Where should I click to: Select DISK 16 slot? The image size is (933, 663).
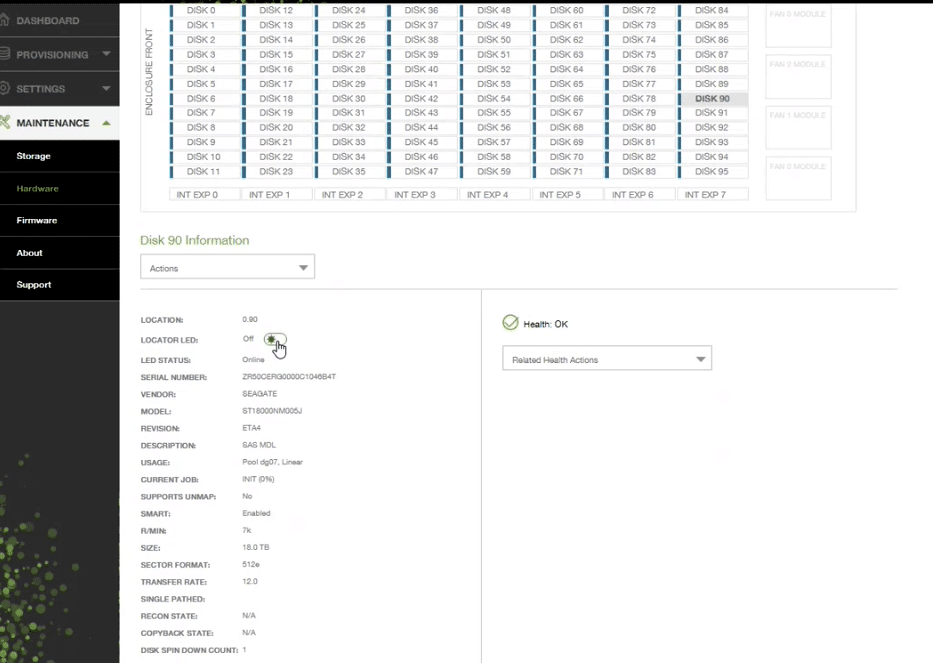pyautogui.click(x=277, y=69)
